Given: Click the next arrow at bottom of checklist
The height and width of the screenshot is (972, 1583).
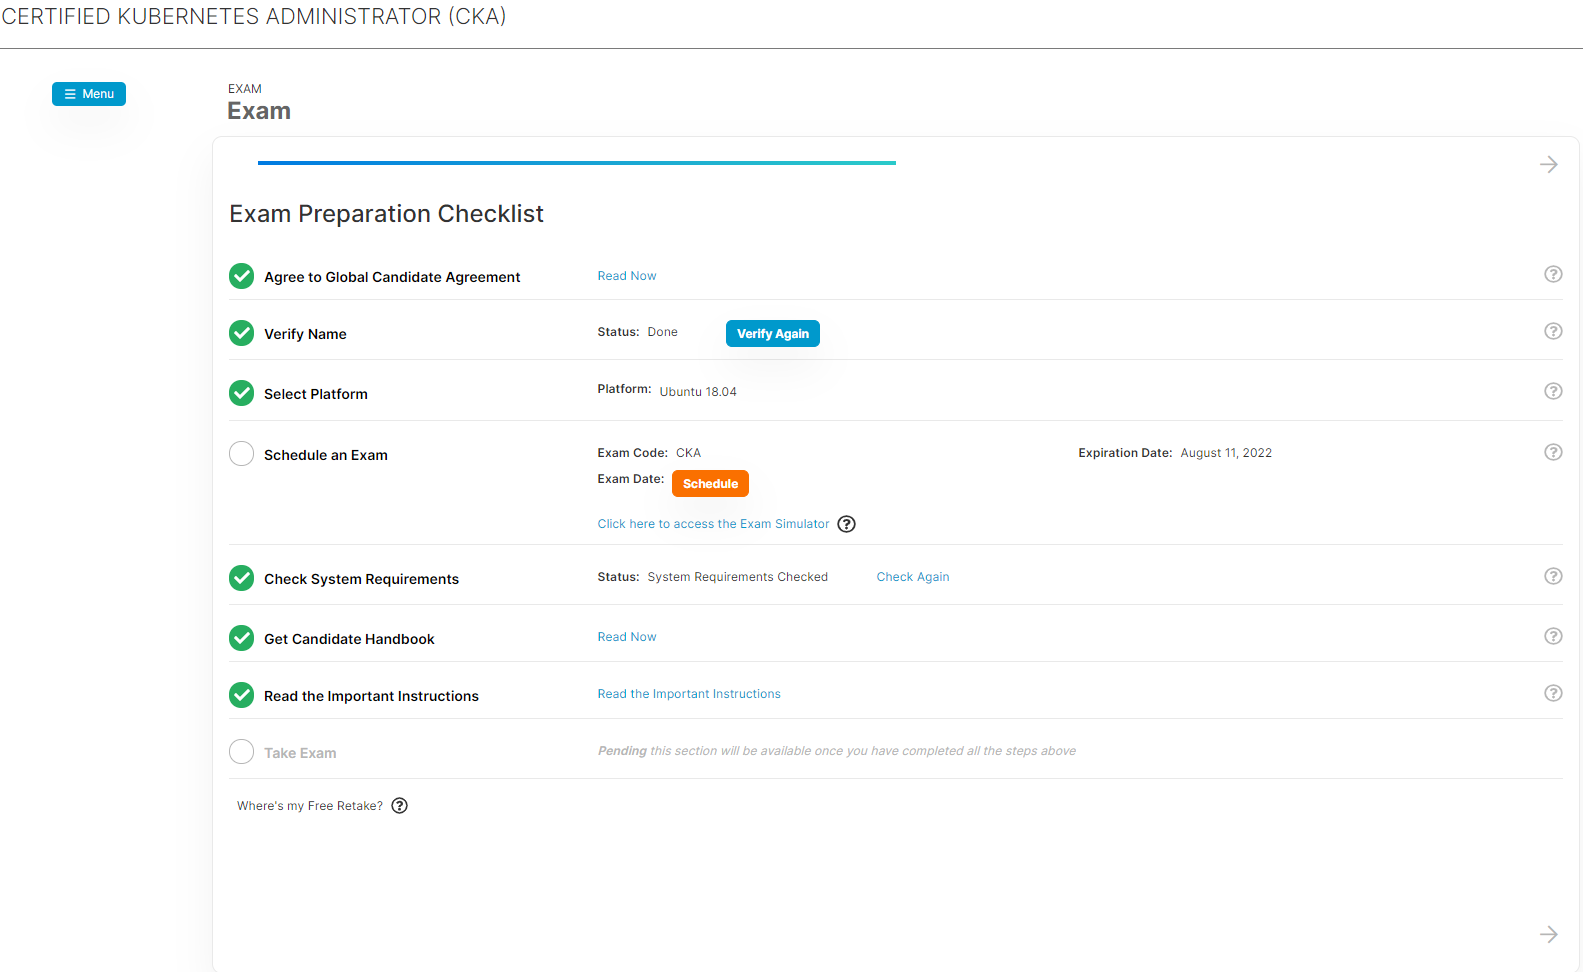Looking at the screenshot, I should (x=1549, y=934).
